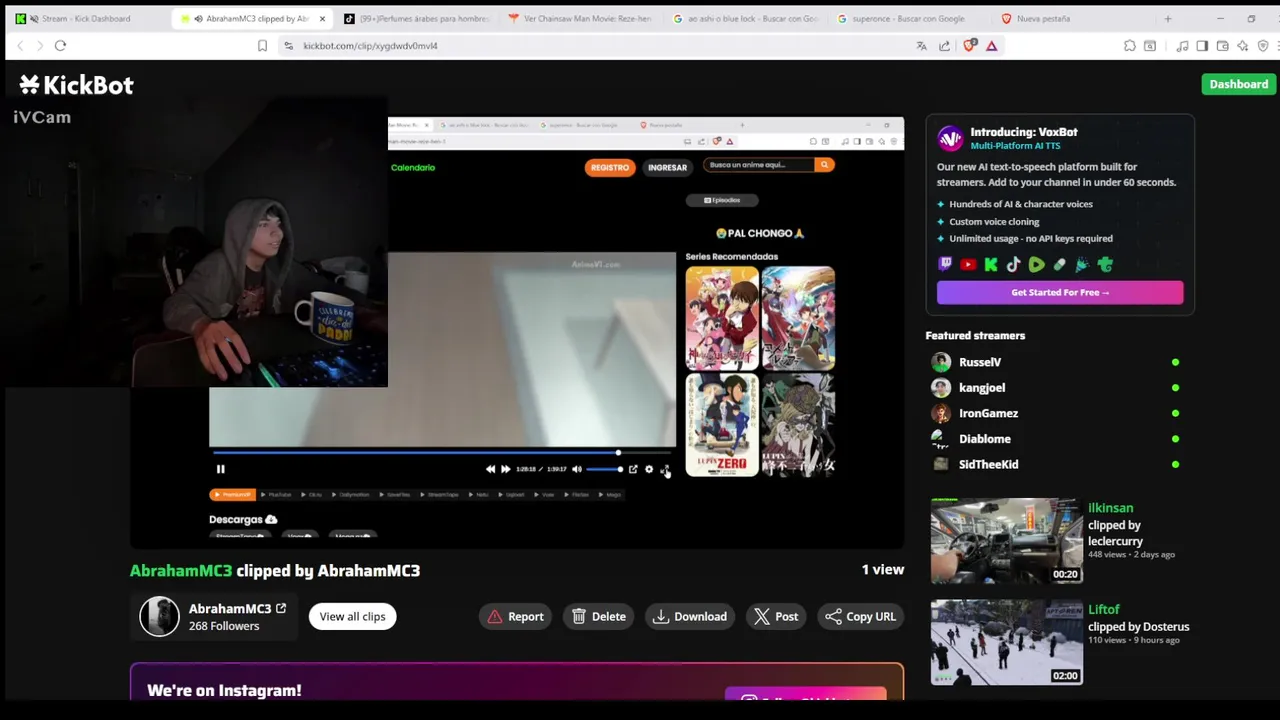1280x720 pixels.
Task: Post the clip to X
Action: 776,616
